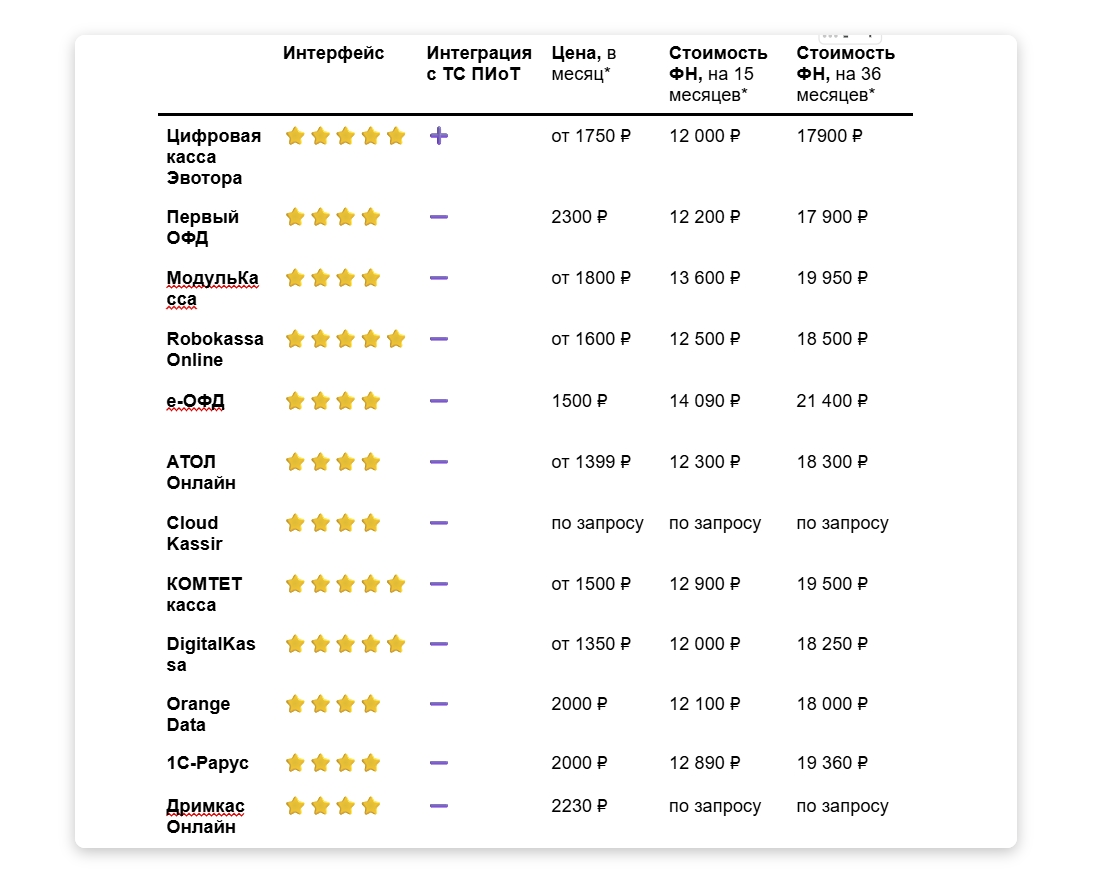
Task: Click the fifth star in DigitalKassa row
Action: [x=396, y=644]
